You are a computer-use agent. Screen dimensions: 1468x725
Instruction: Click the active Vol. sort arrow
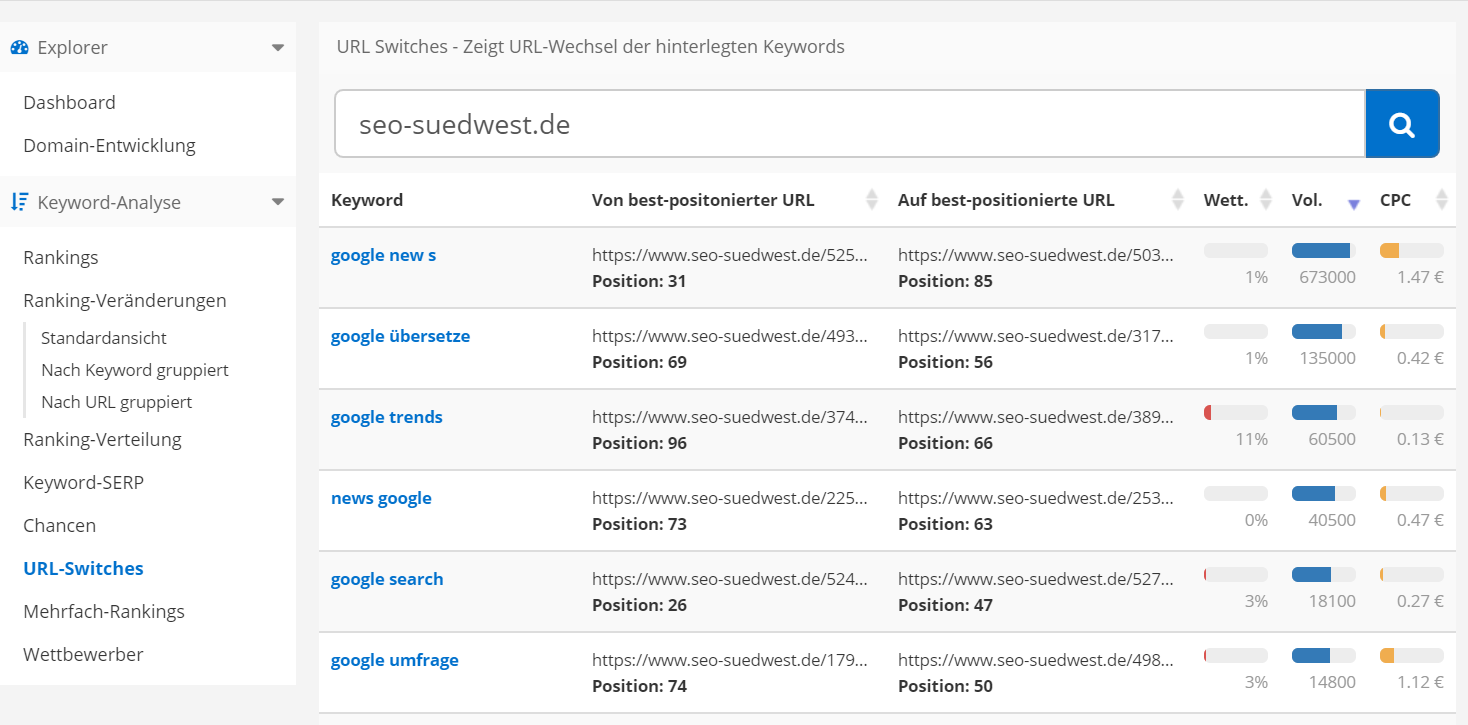(x=1354, y=203)
